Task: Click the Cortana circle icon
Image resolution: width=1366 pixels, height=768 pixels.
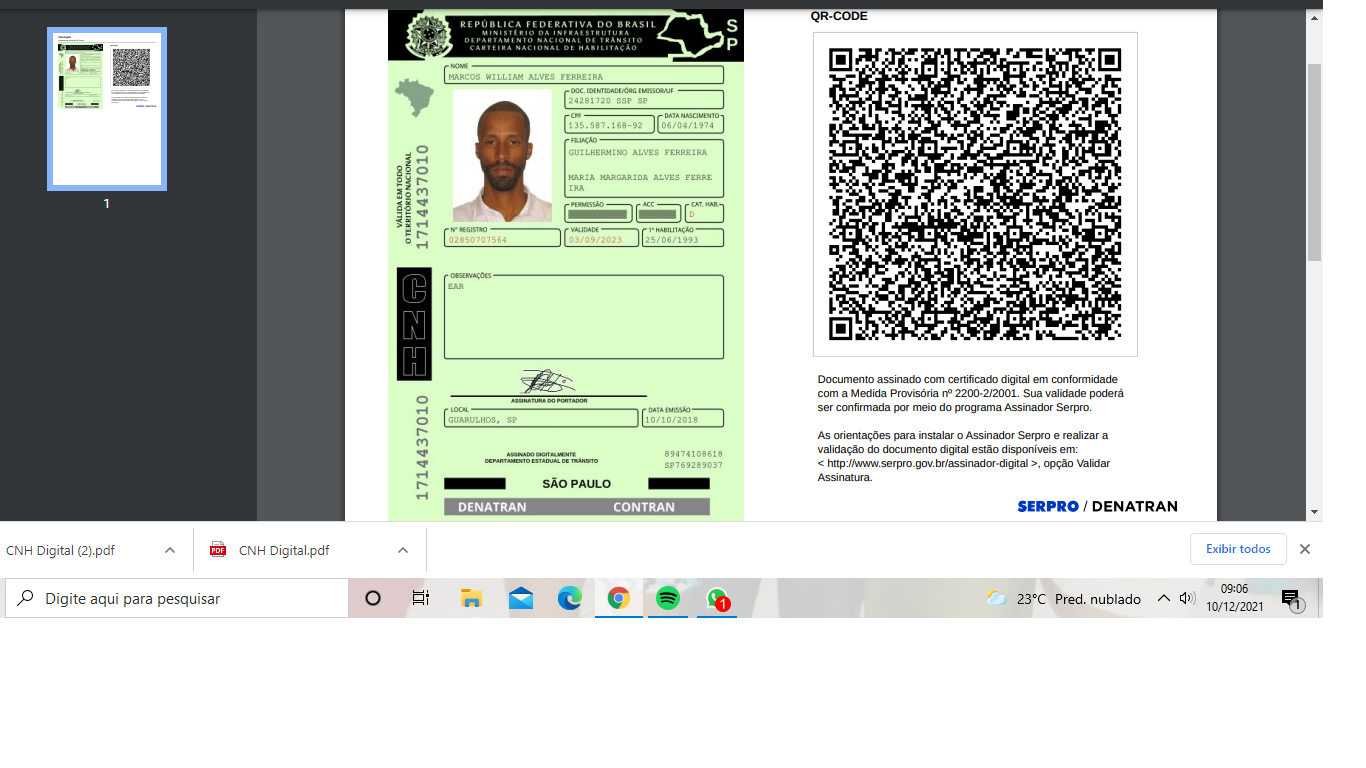Action: click(373, 598)
